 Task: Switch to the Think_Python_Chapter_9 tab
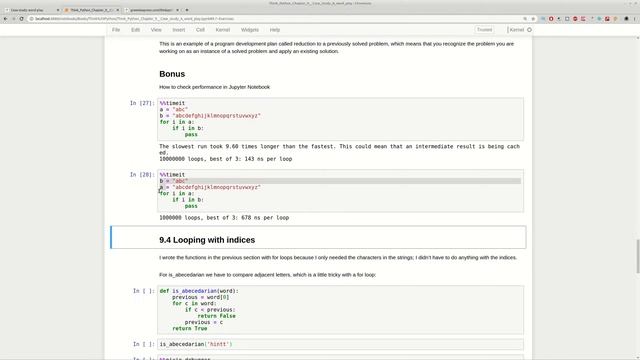click(x=91, y=10)
